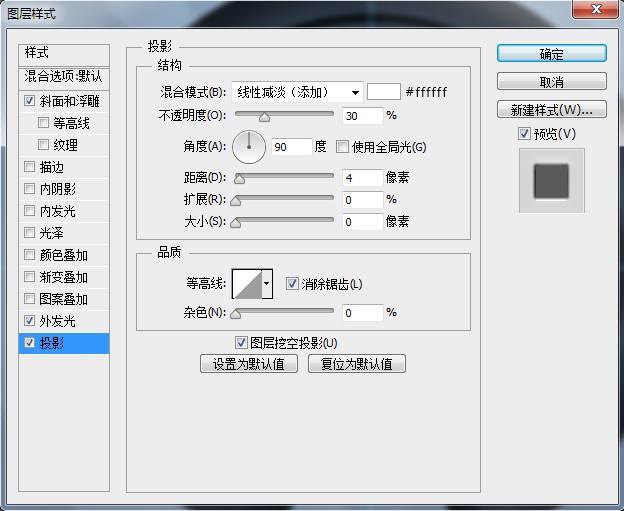The width and height of the screenshot is (624, 511).
Task: Enable the 内阴影 style checkbox
Action: (x=29, y=188)
